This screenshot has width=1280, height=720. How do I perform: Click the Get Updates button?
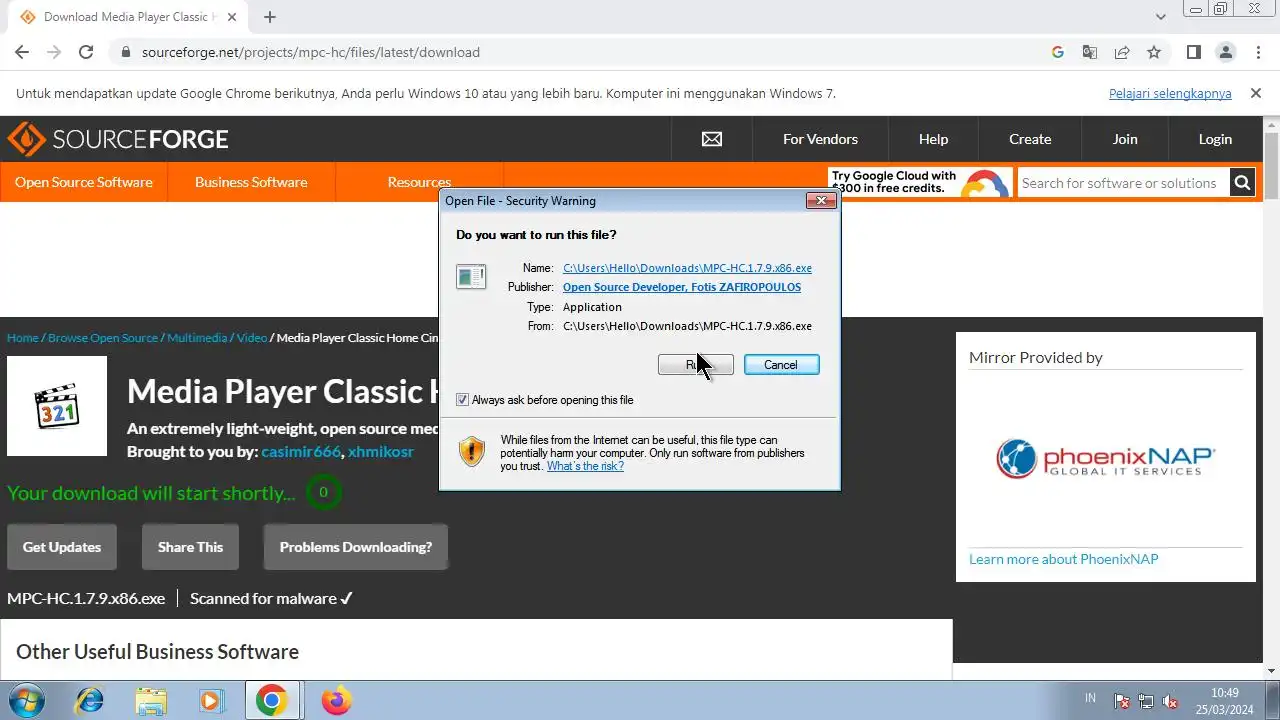point(62,547)
